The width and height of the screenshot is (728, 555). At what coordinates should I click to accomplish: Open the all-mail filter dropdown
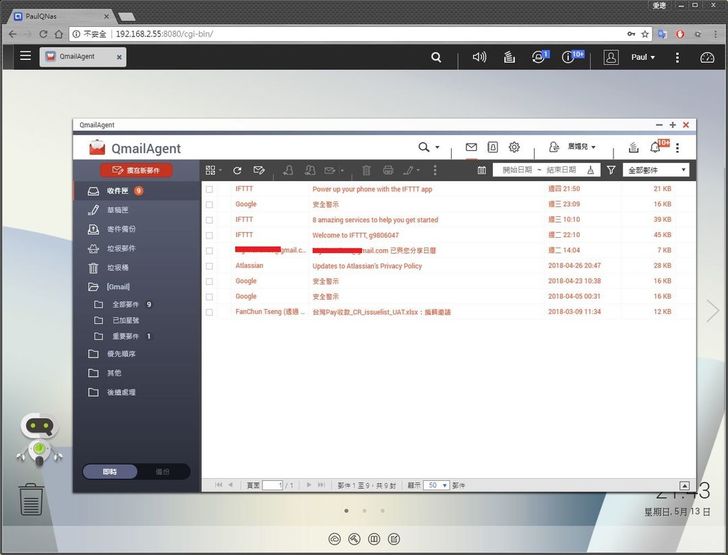point(656,170)
